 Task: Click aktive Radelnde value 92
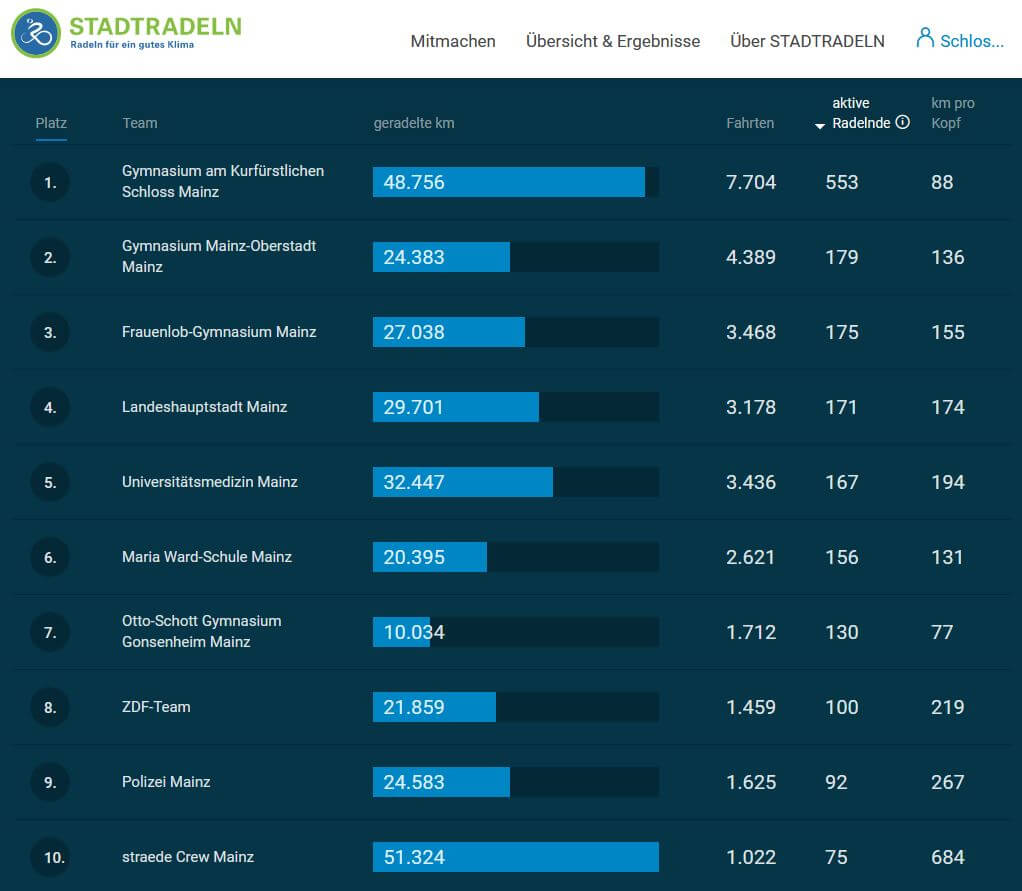tap(836, 781)
